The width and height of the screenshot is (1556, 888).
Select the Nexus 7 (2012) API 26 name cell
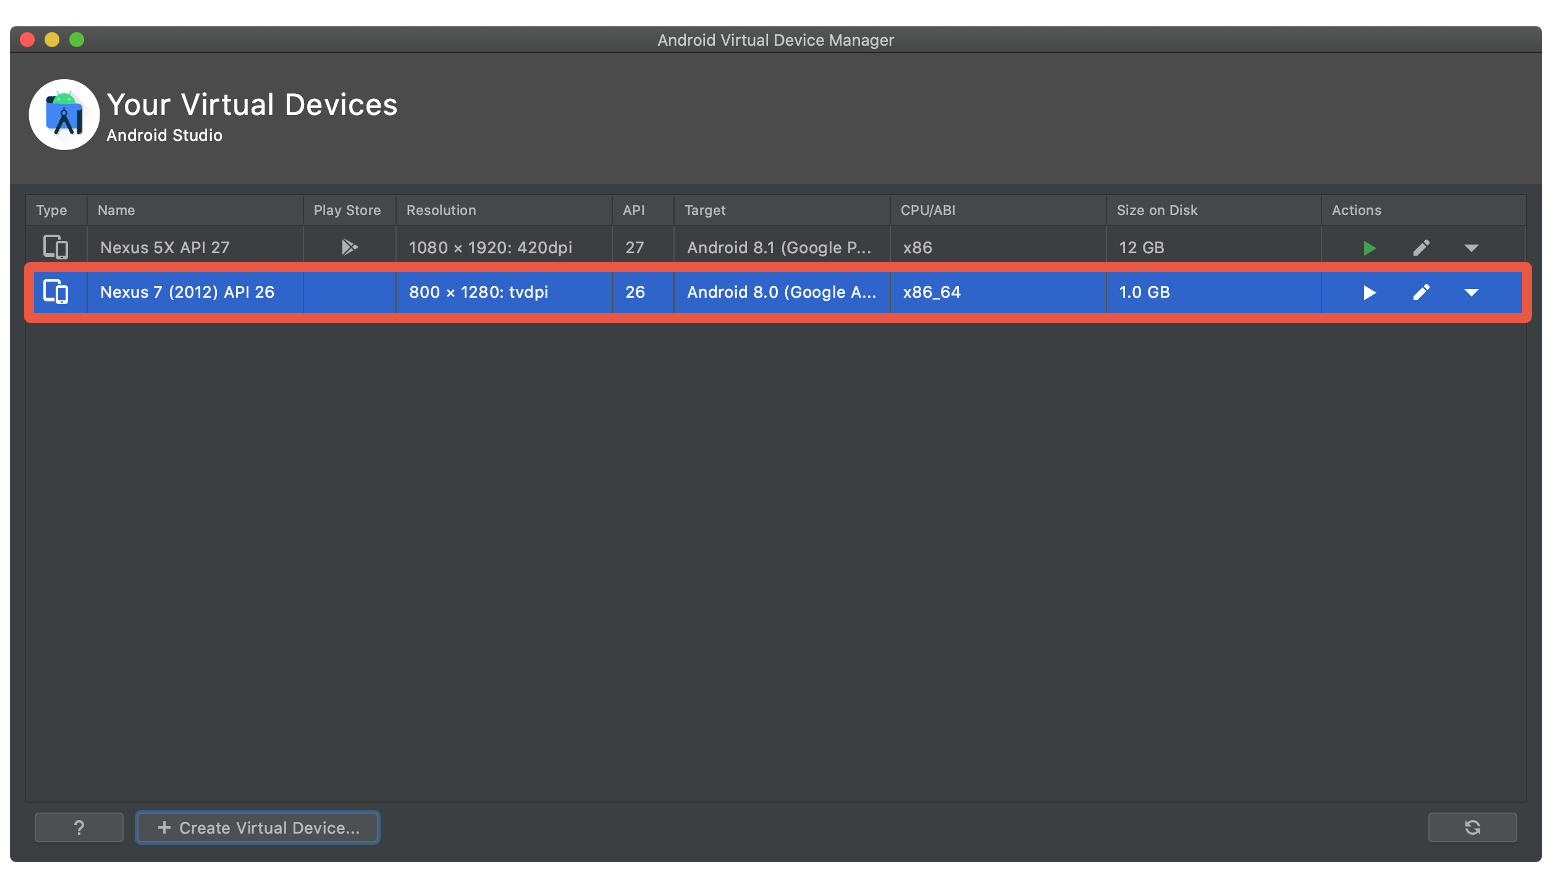(195, 292)
